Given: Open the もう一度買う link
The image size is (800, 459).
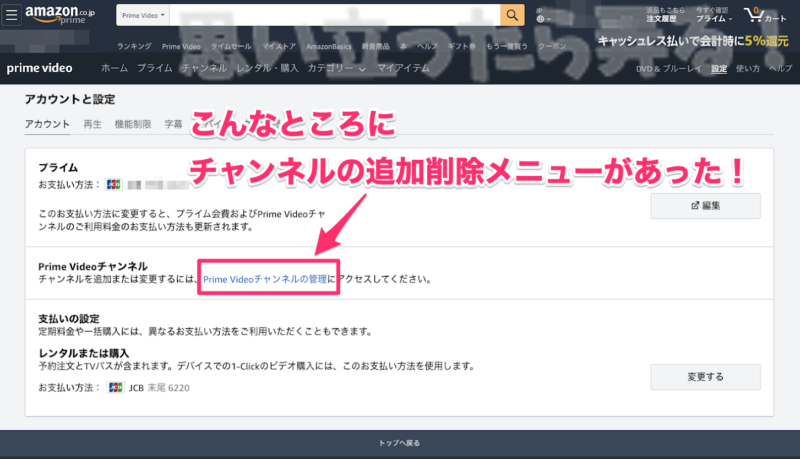Looking at the screenshot, I should [x=507, y=46].
